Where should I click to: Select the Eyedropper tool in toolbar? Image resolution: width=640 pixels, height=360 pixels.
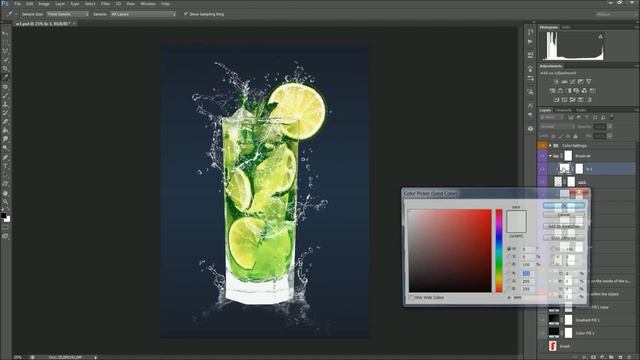[x=5, y=77]
